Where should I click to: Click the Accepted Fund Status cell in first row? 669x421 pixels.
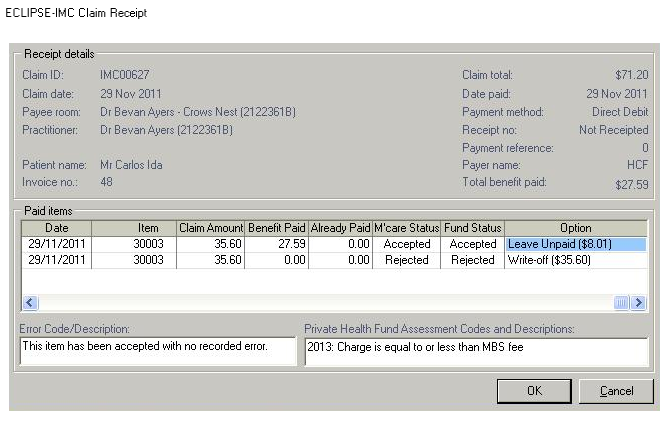coord(473,244)
